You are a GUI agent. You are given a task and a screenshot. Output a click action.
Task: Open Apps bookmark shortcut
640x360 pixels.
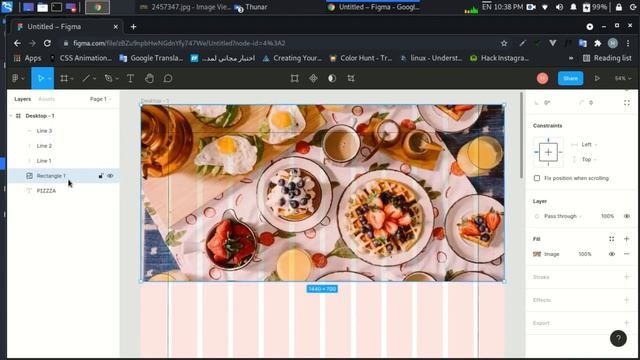27,58
